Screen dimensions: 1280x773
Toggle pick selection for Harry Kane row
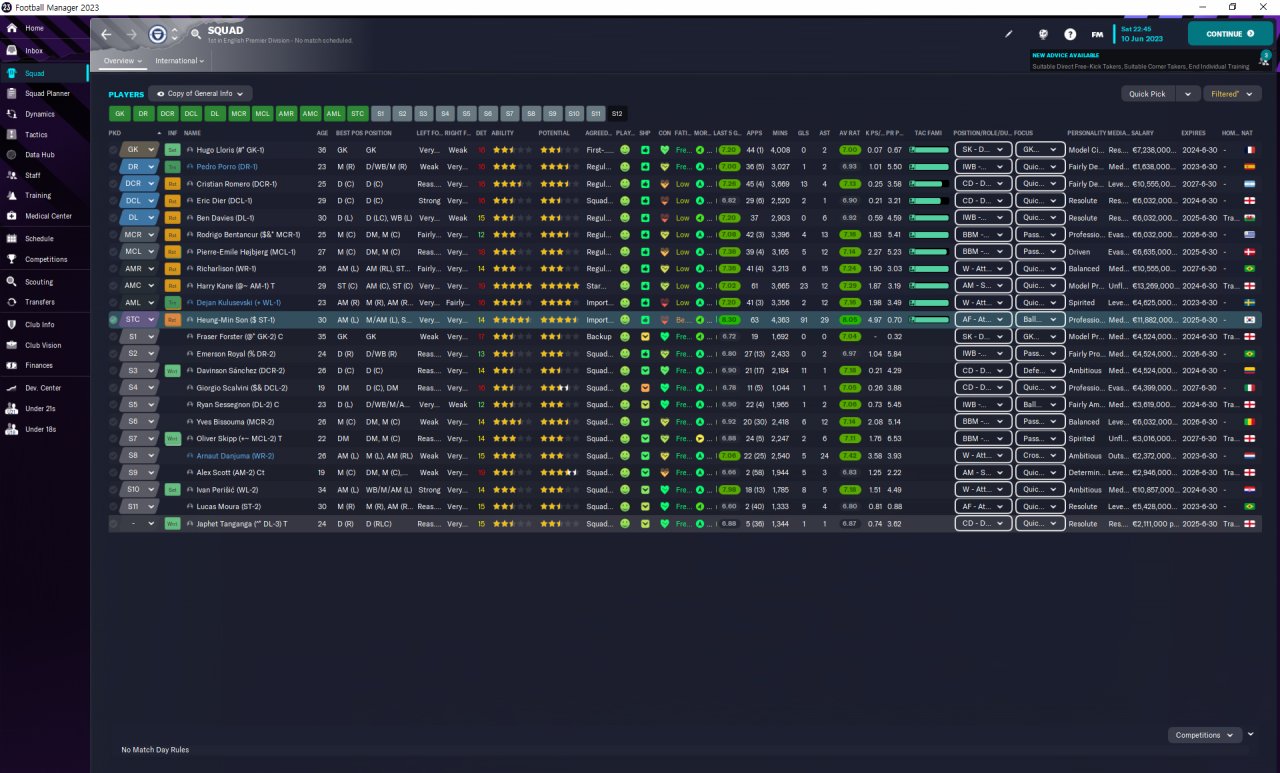114,286
